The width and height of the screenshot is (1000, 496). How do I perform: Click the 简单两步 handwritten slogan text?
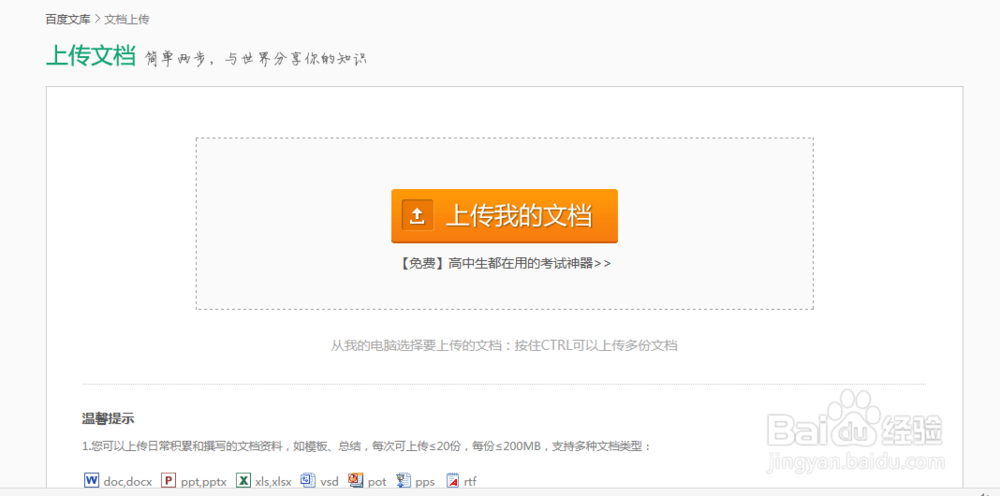point(256,59)
